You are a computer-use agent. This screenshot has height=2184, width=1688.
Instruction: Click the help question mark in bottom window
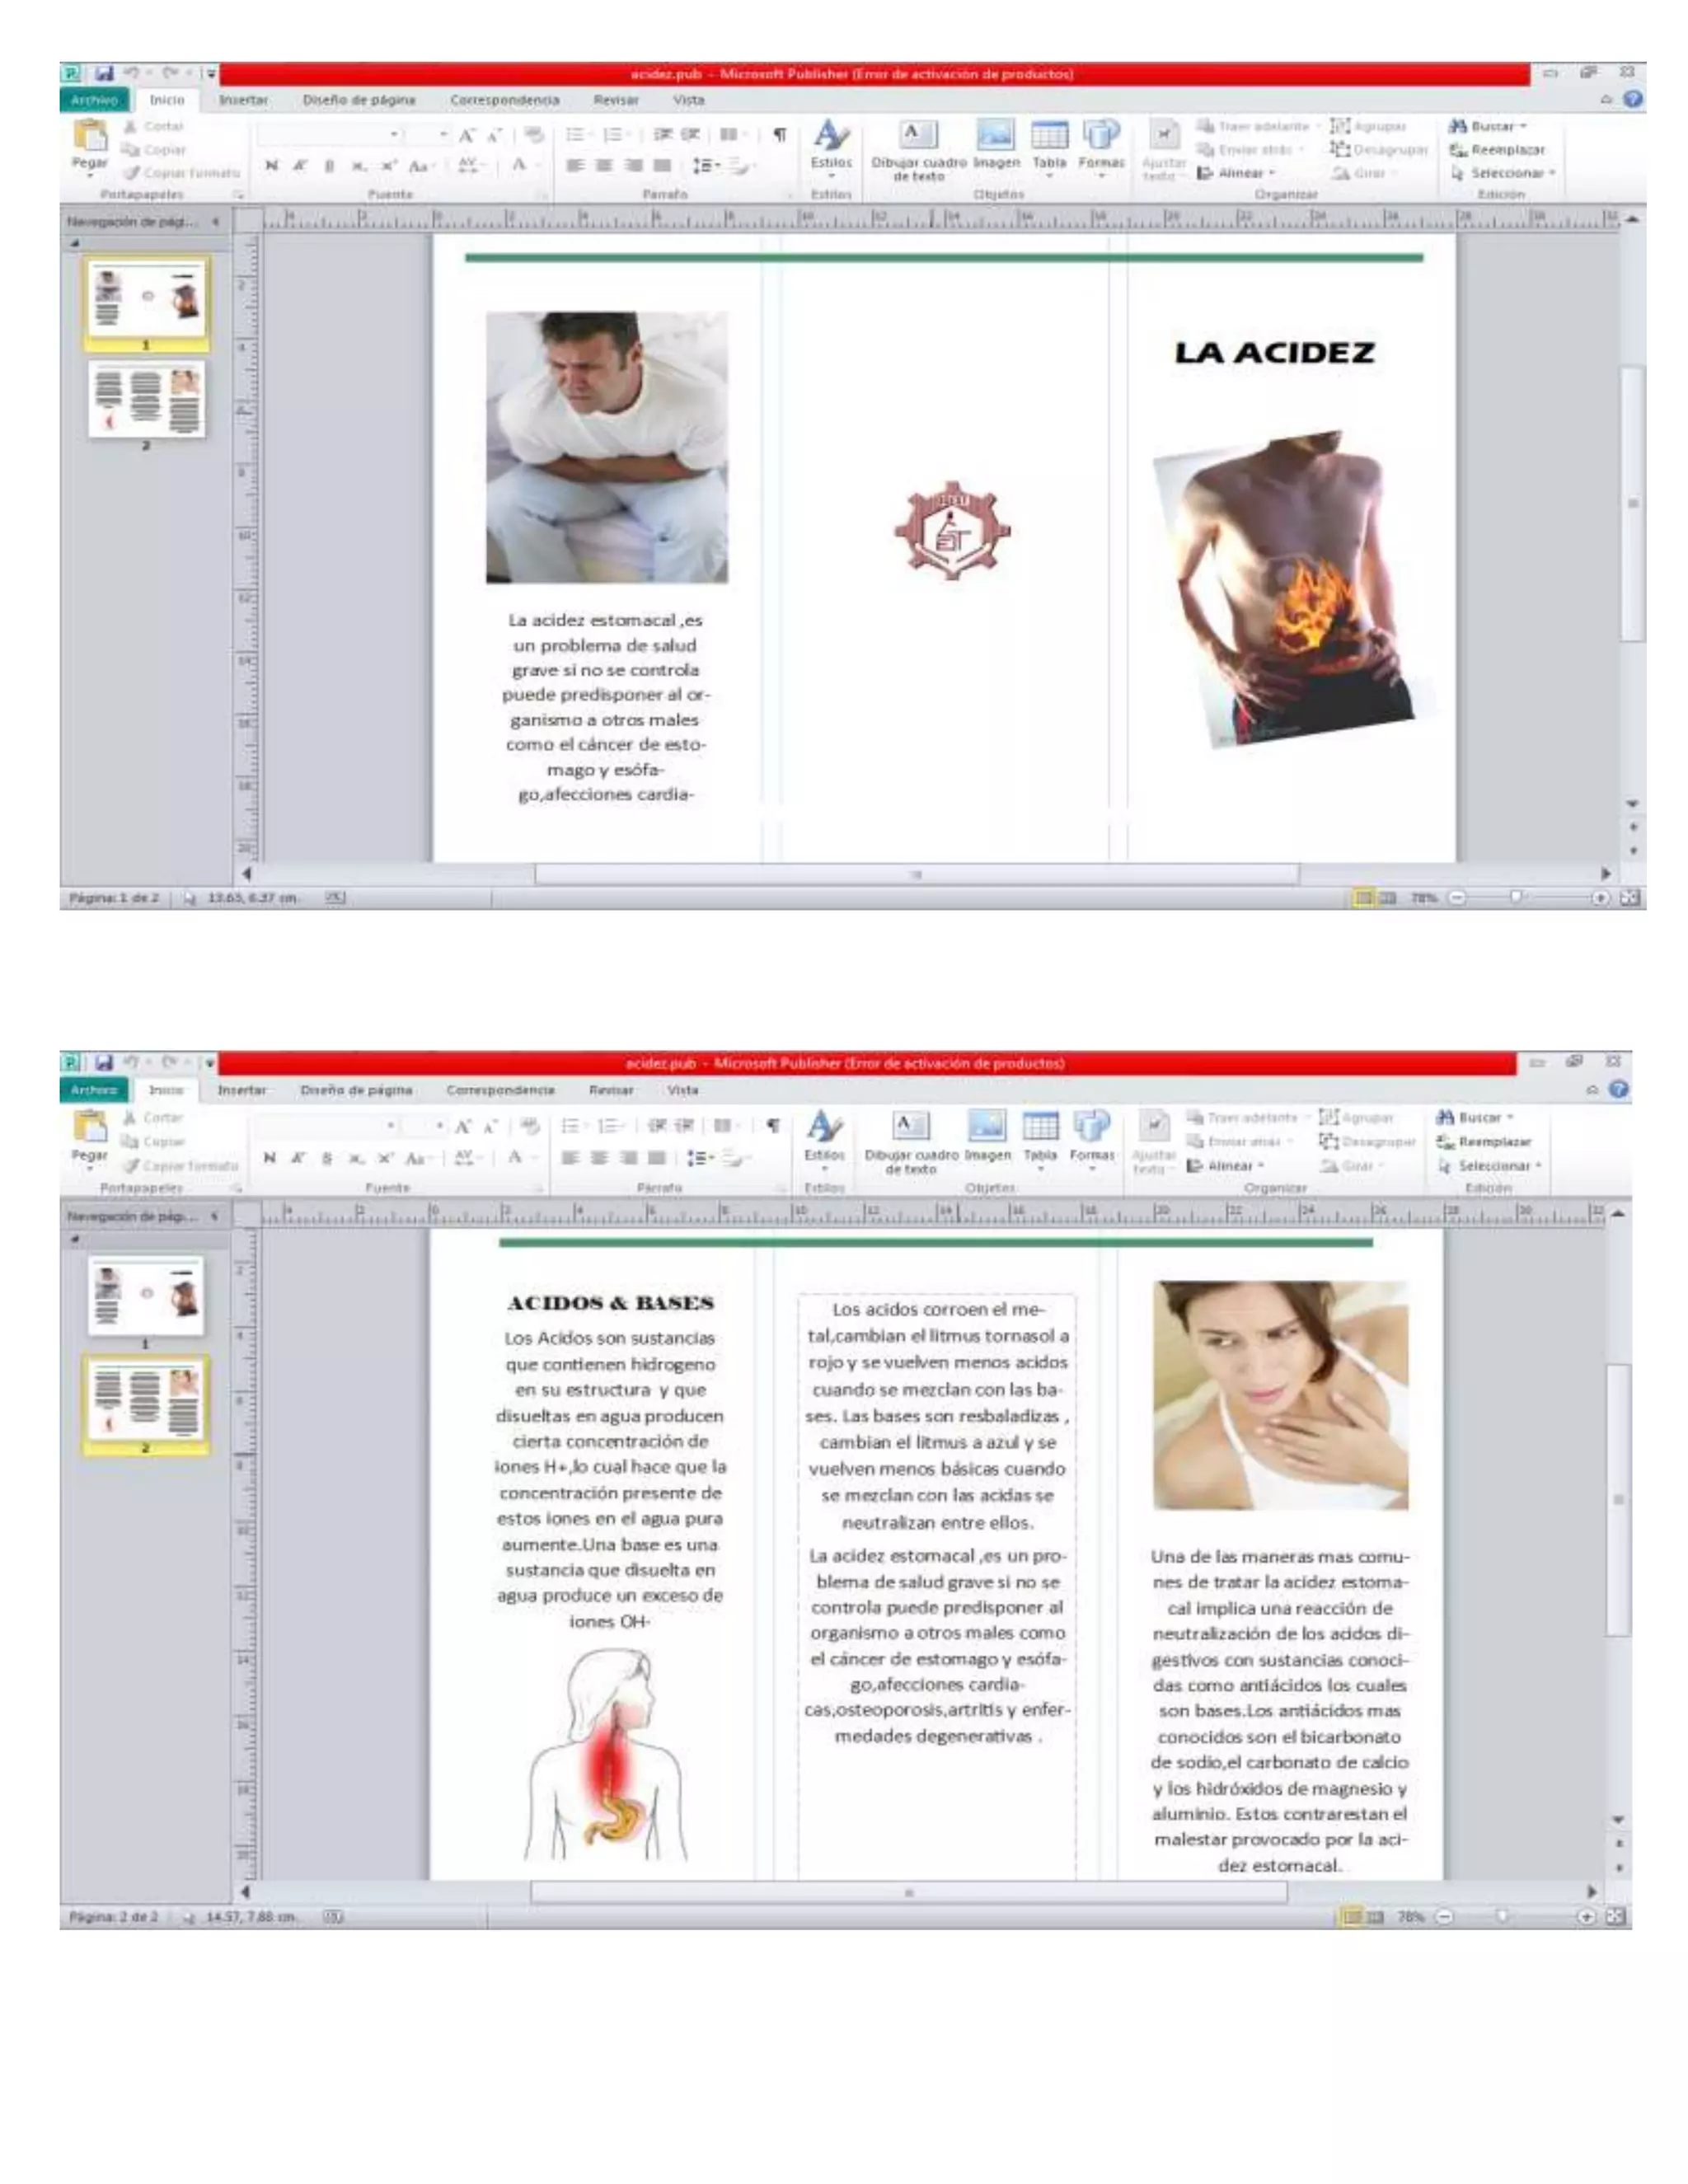pos(1619,1089)
